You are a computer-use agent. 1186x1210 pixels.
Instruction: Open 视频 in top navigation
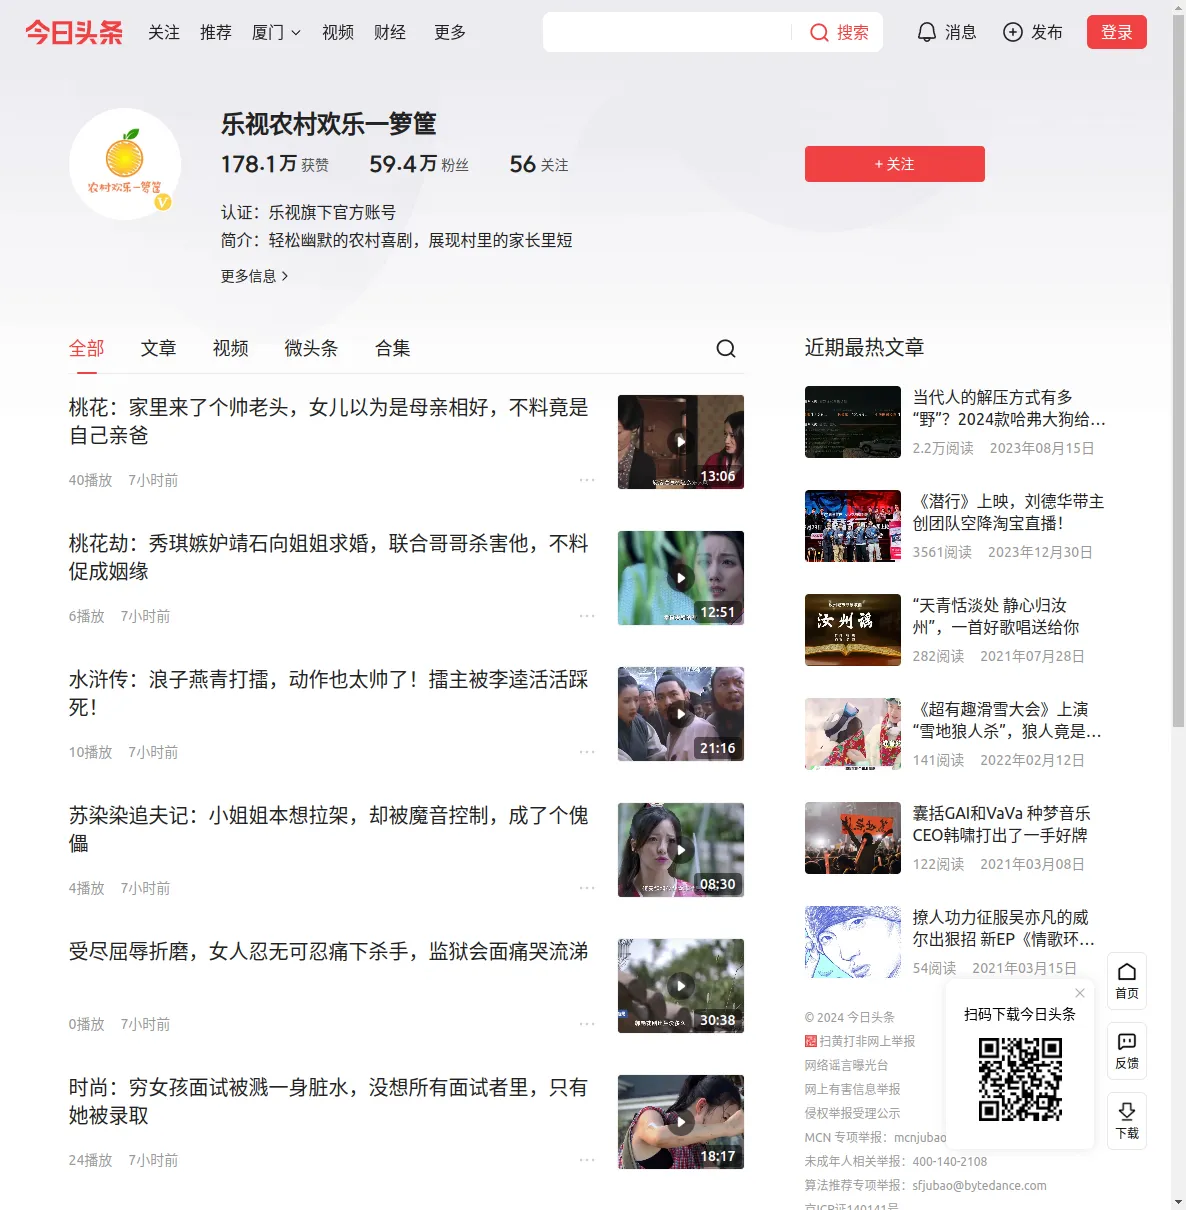[338, 33]
